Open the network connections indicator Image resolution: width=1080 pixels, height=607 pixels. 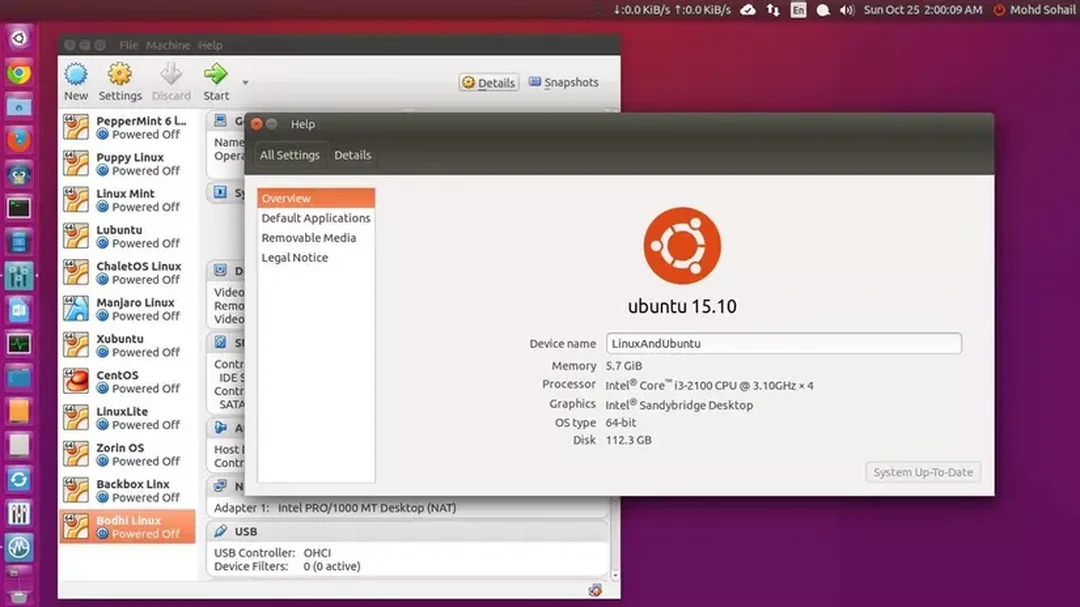773,10
